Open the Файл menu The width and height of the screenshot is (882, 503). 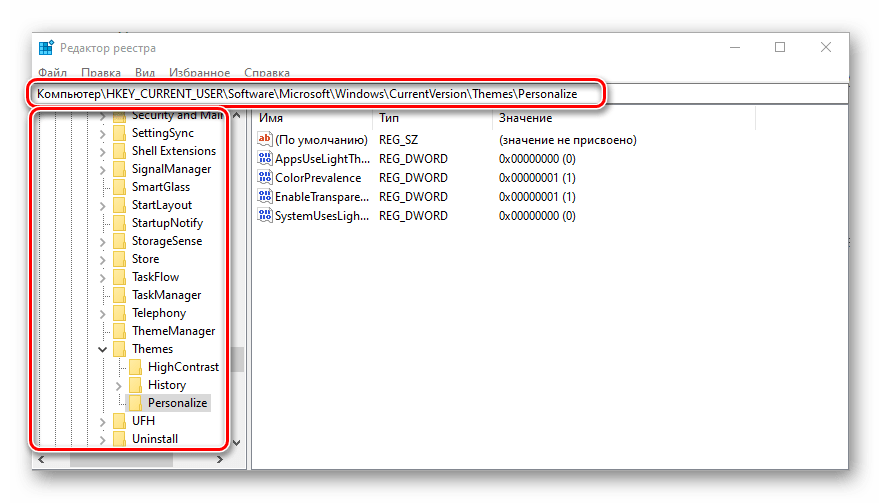point(53,73)
